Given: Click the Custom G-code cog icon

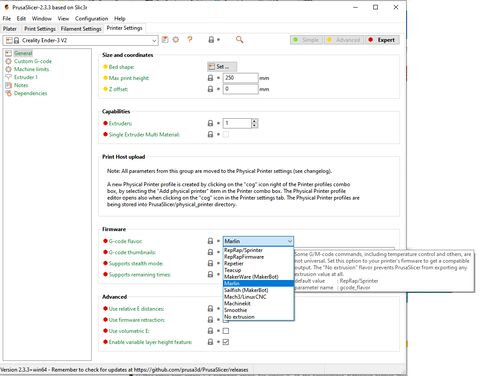Looking at the screenshot, I should (x=8, y=61).
